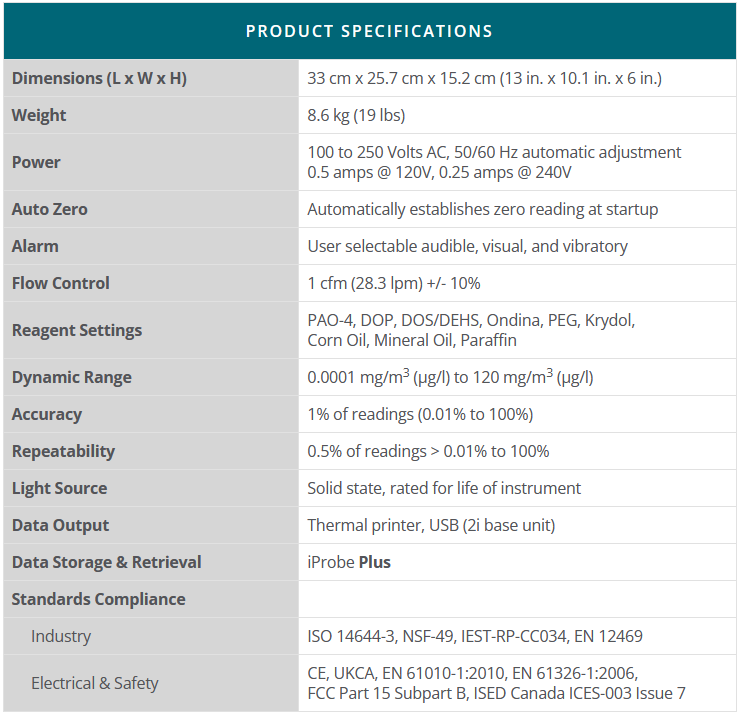Select the Auto Zero label
The image size is (746, 728).
click(50, 209)
